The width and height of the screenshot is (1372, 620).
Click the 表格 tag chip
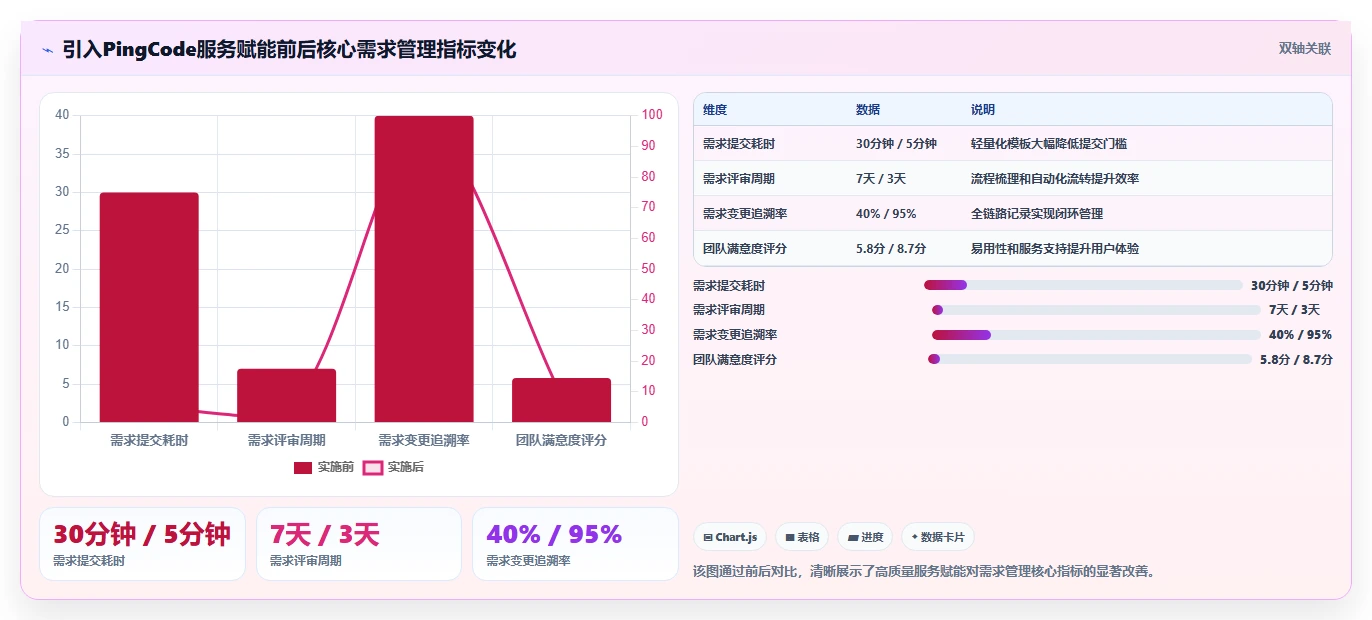click(x=802, y=537)
